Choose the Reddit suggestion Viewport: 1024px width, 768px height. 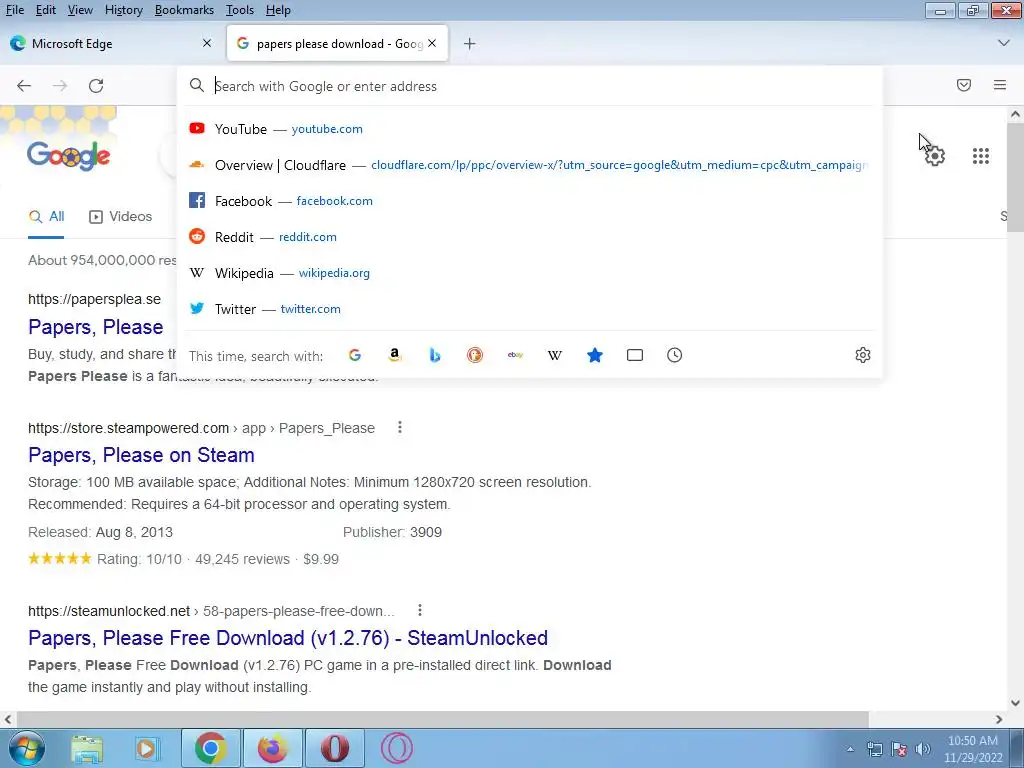(530, 236)
